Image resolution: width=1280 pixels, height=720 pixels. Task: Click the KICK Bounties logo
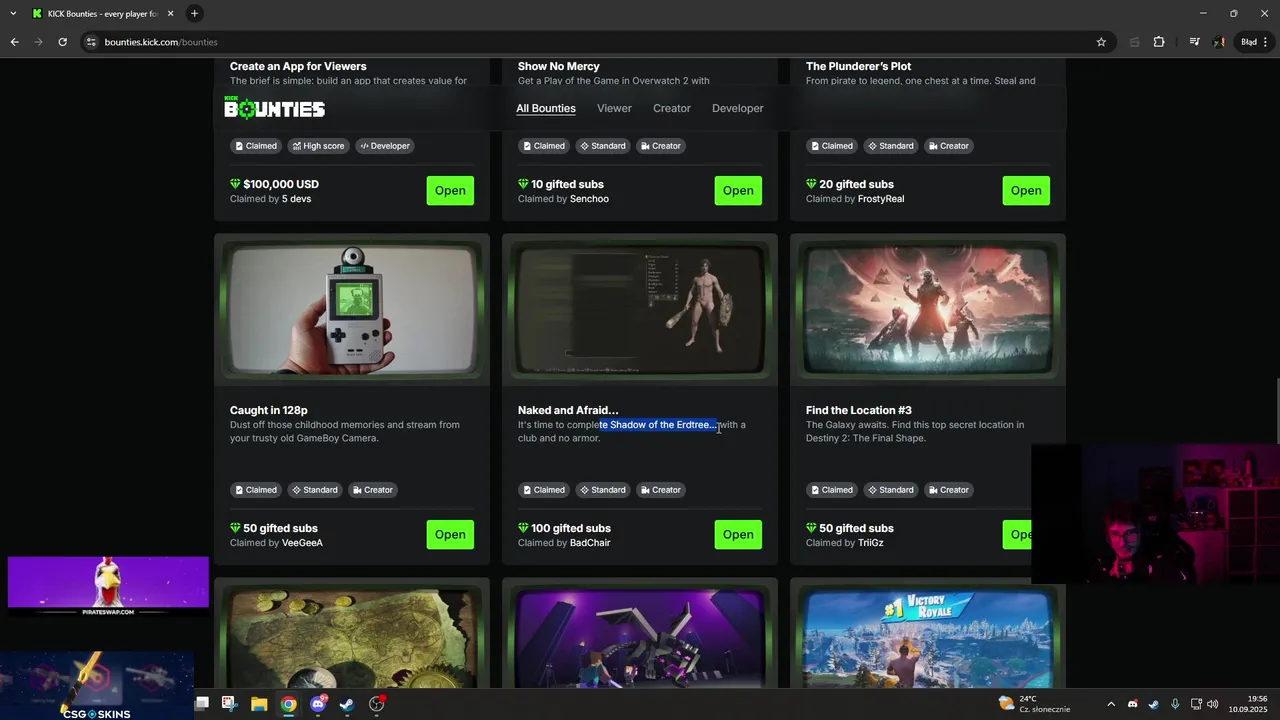coord(274,108)
